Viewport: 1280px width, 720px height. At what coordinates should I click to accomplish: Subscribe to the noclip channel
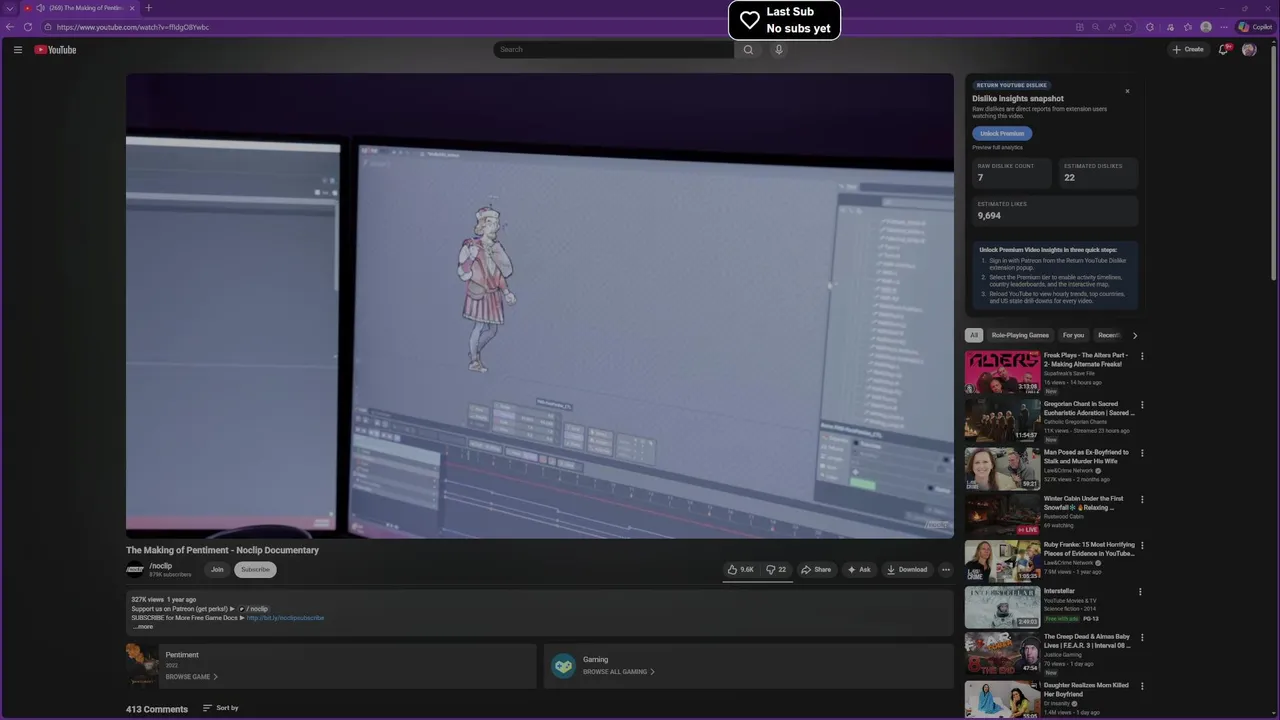click(x=255, y=570)
